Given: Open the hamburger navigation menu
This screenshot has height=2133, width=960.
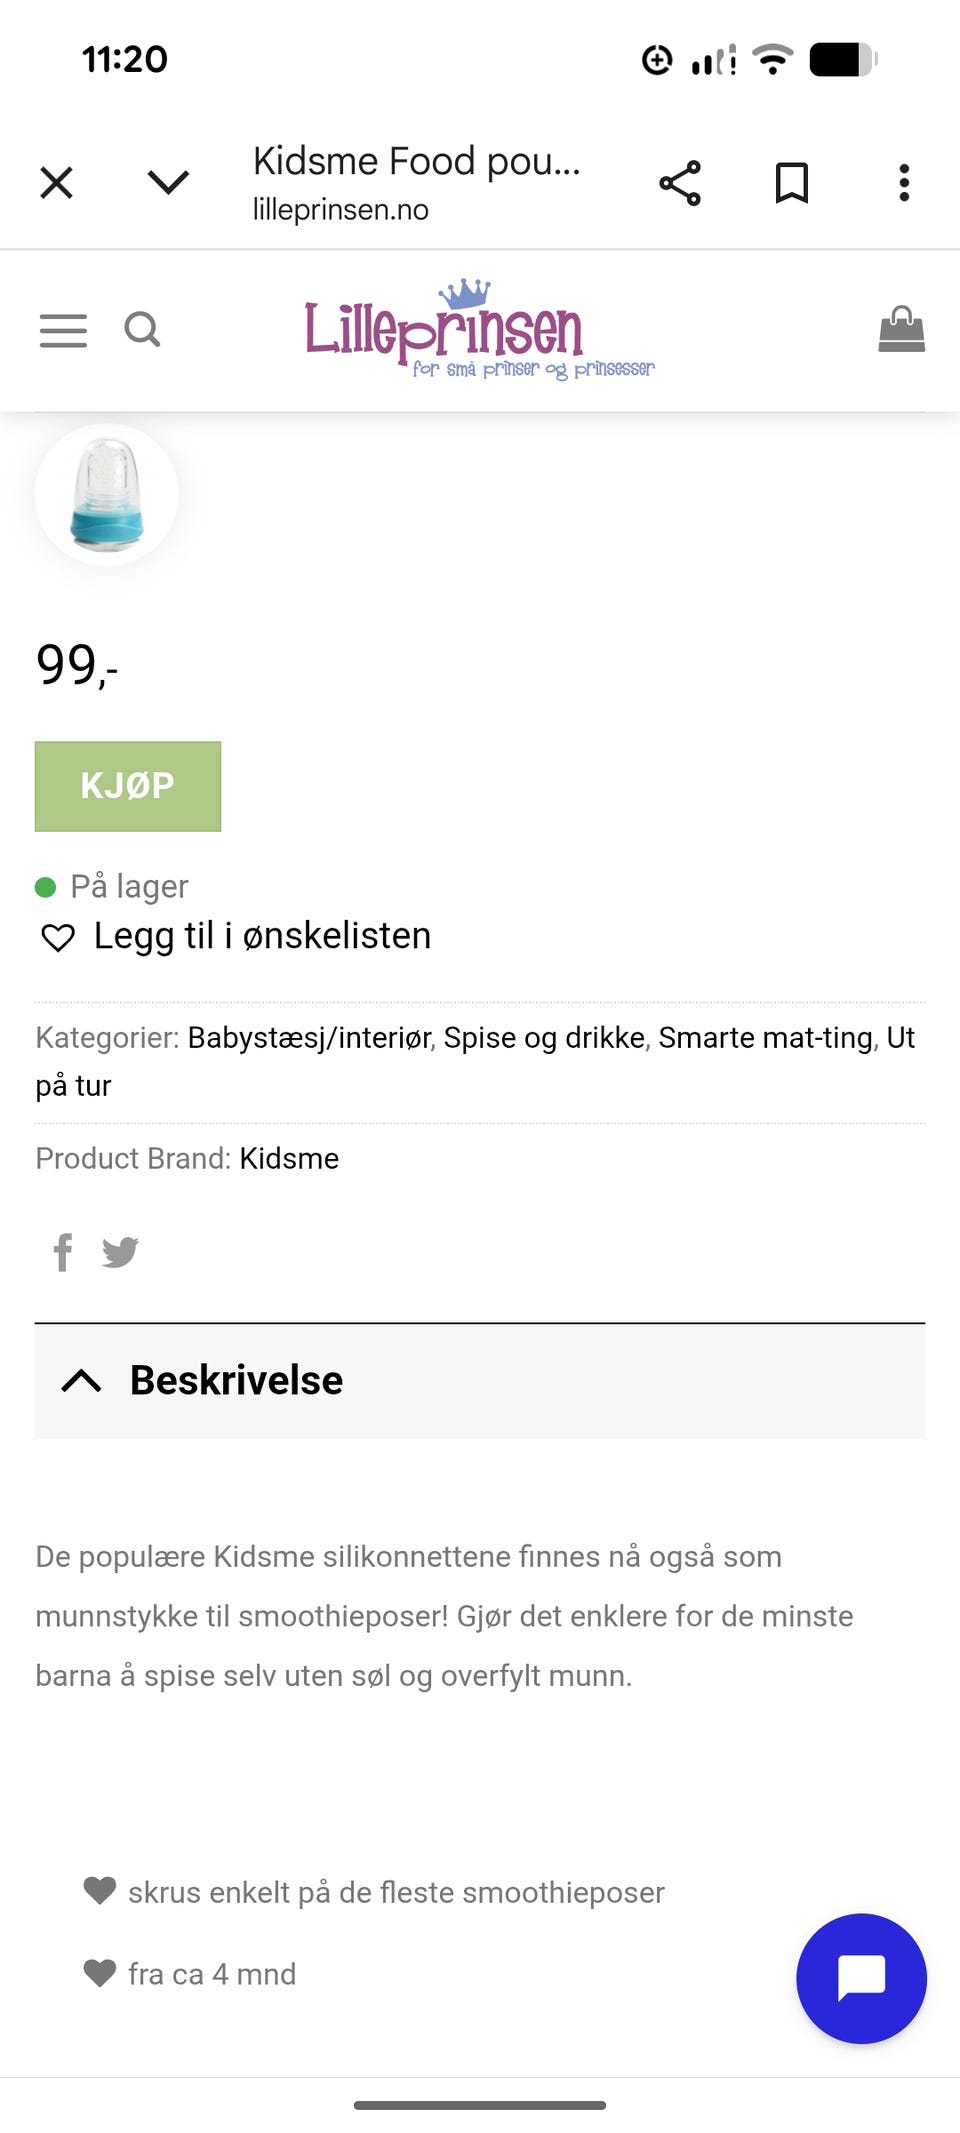Looking at the screenshot, I should click(63, 330).
